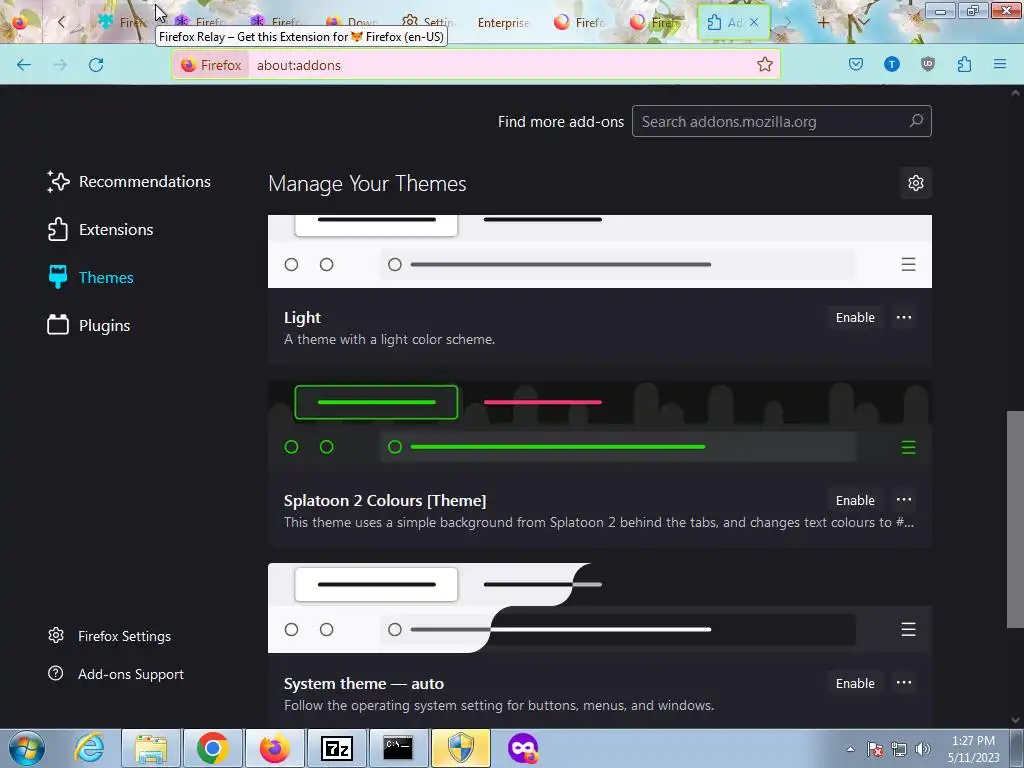The image size is (1024, 768).
Task: Open the purple mask private browsing icon
Action: pos(522,748)
